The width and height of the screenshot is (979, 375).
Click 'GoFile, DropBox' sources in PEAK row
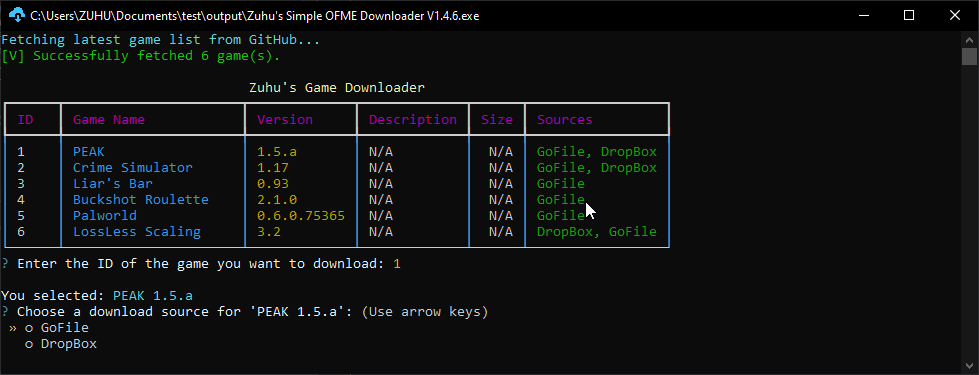pos(597,152)
